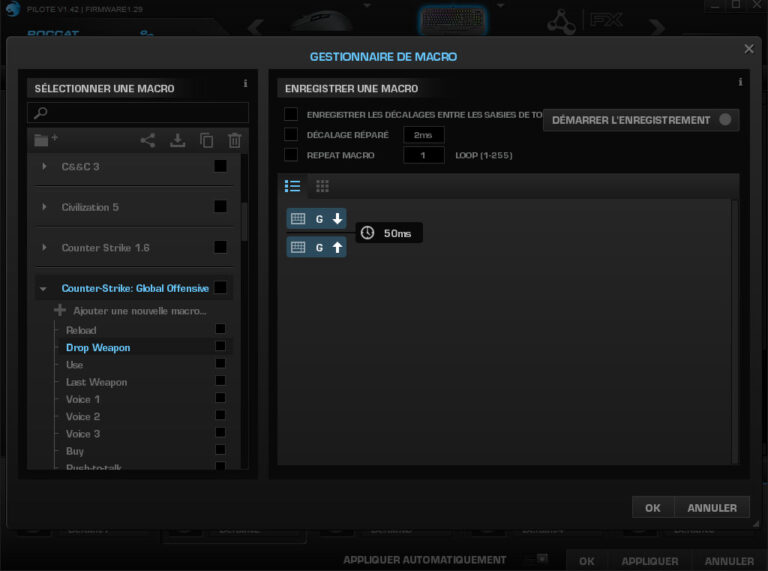Click Annuler in the macro manager
Viewport: 768px width, 571px height.
pyautogui.click(x=712, y=508)
